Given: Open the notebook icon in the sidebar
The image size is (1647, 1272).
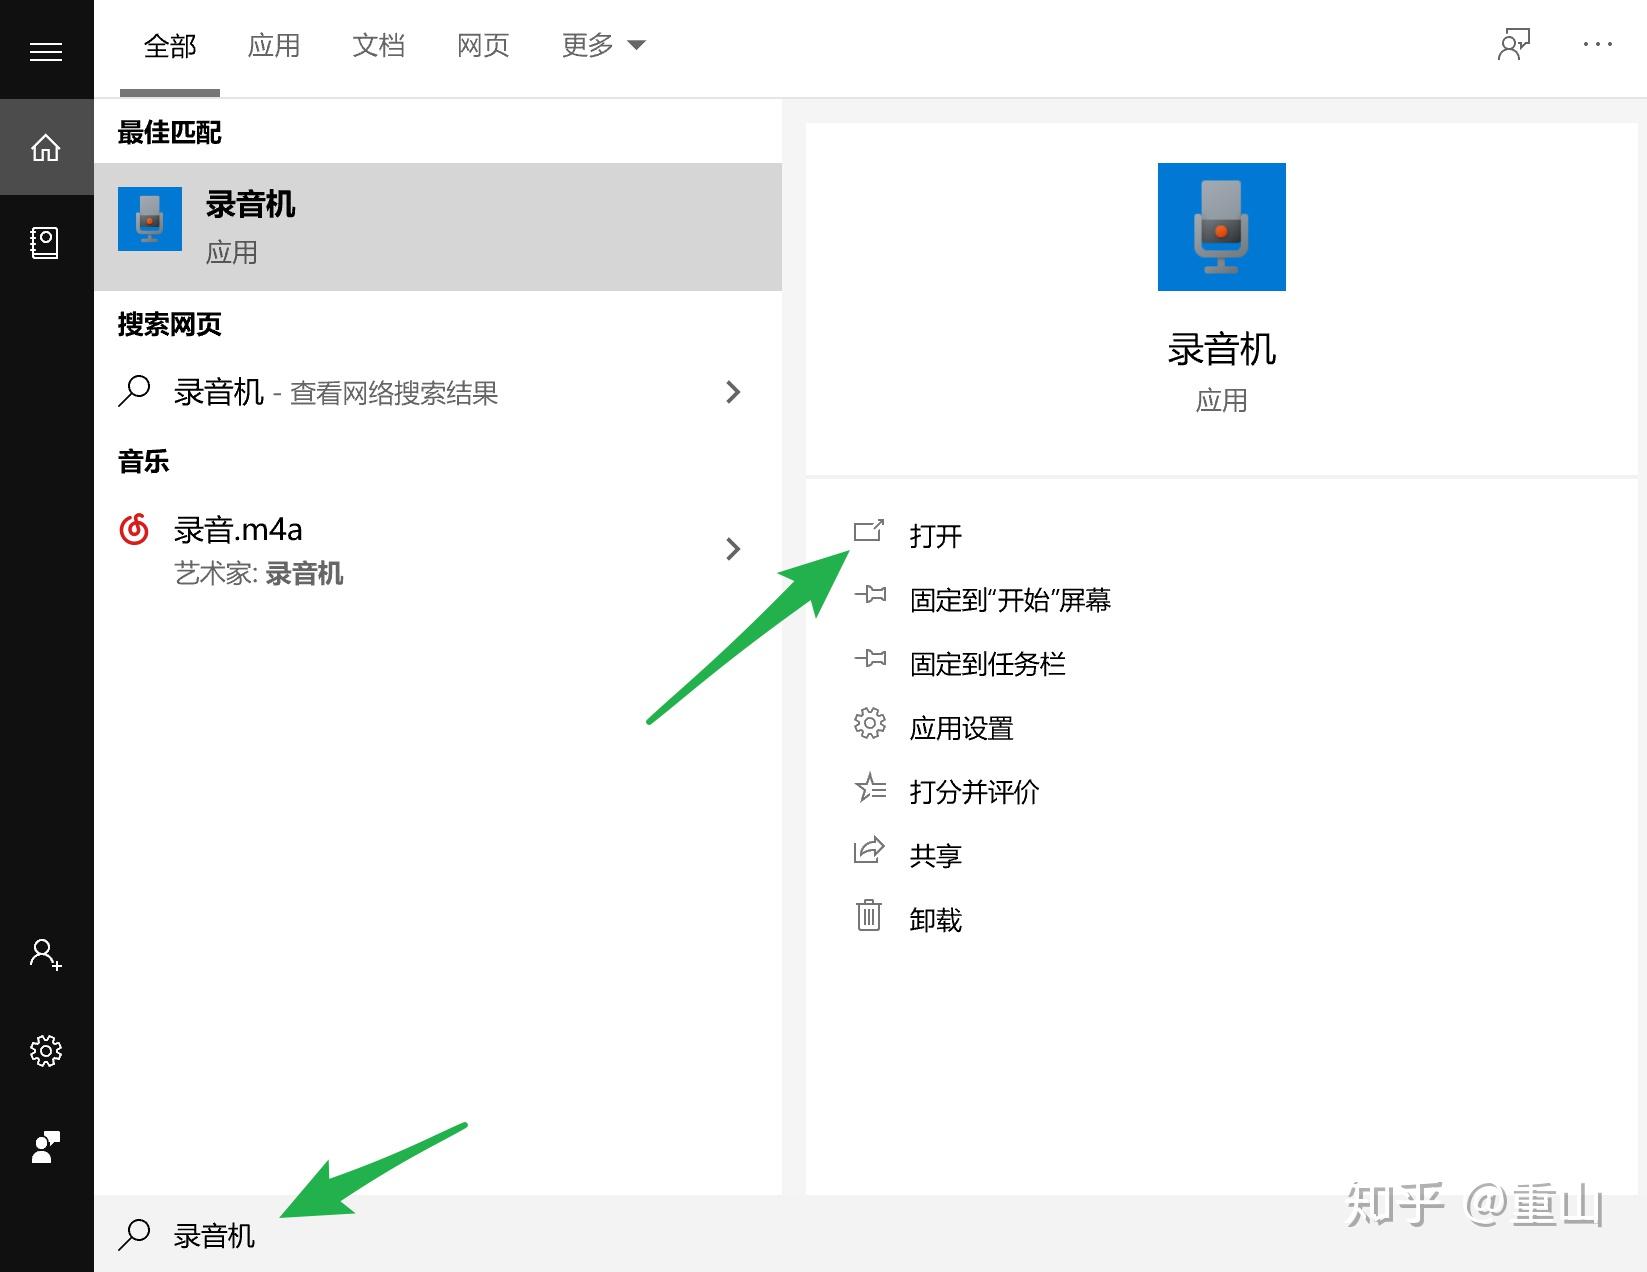Looking at the screenshot, I should (45, 243).
